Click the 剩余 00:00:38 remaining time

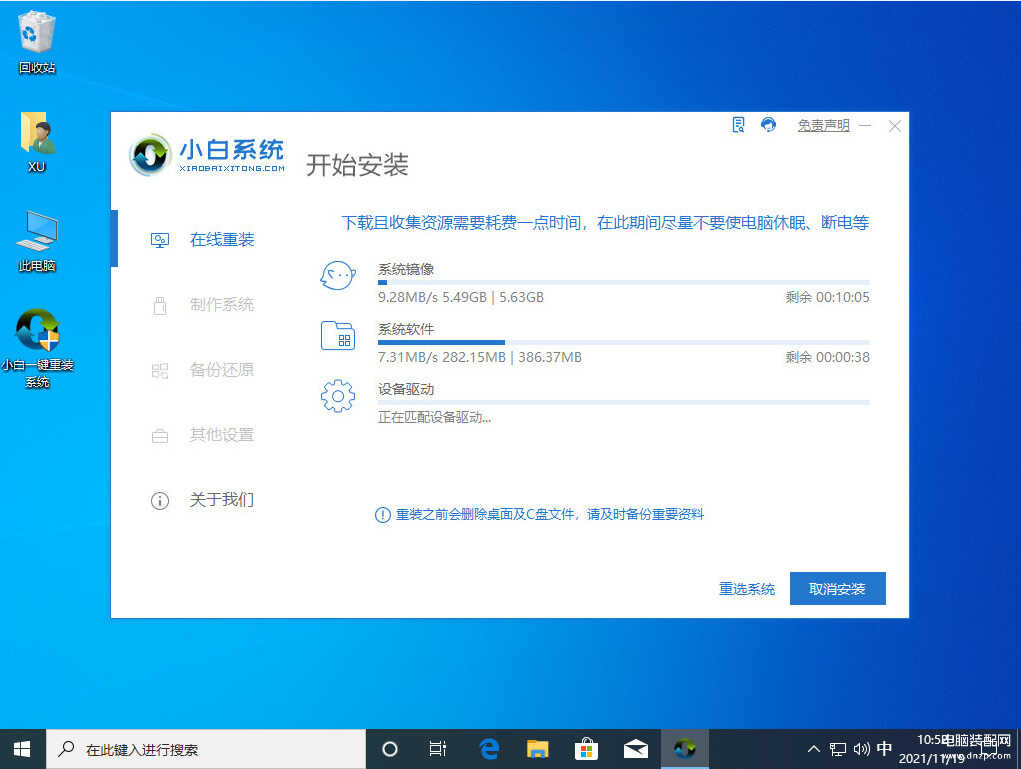coord(828,357)
